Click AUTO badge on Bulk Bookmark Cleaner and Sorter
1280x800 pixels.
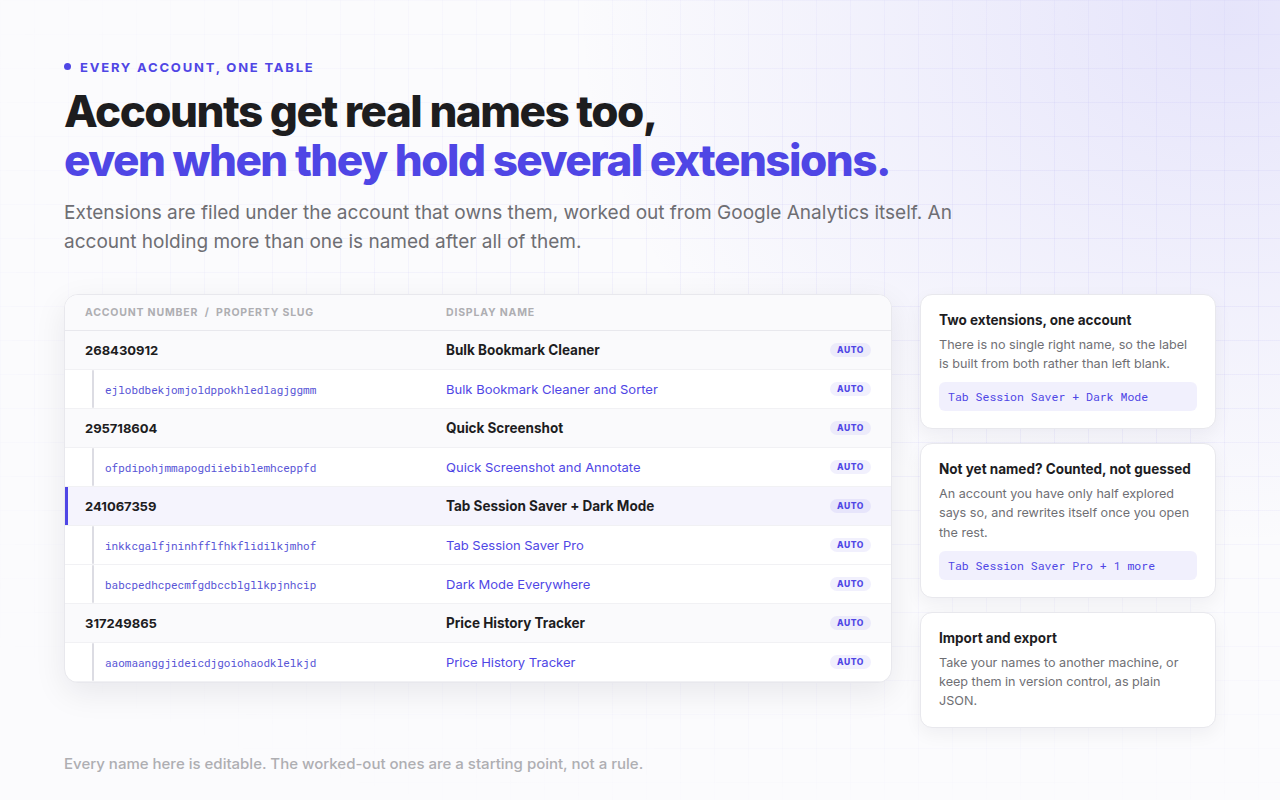coord(850,389)
